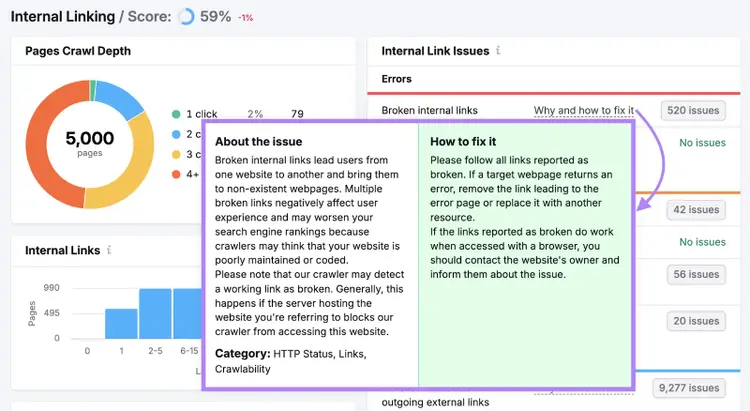Click the red legend dot for 4+ clicks

176,174
